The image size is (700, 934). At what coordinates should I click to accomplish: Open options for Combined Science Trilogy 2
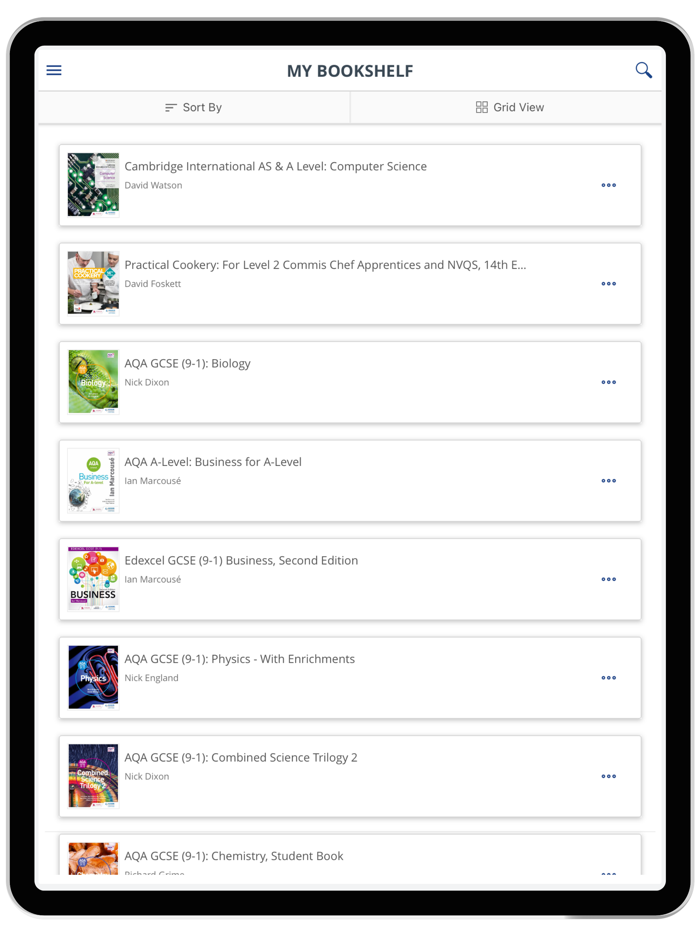point(609,776)
